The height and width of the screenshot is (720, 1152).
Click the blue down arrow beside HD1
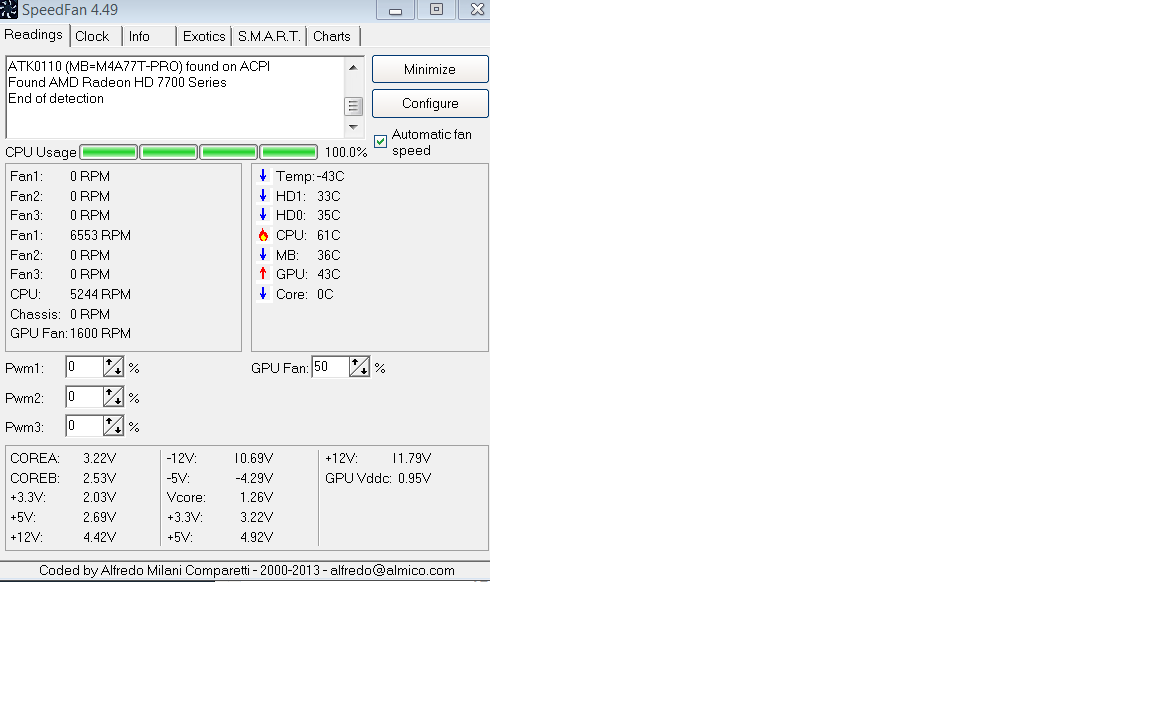click(x=263, y=195)
